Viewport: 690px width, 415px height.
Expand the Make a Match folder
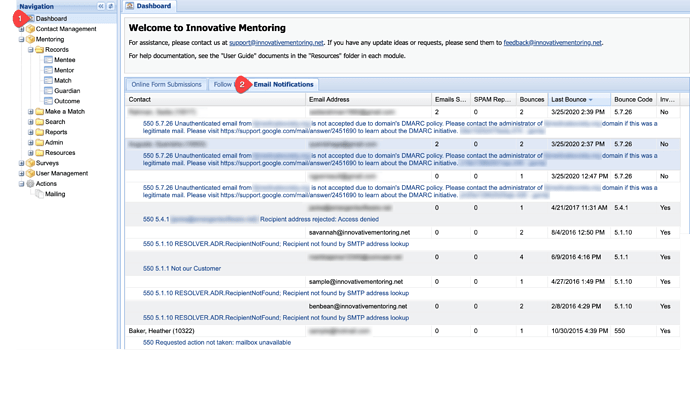(31, 112)
